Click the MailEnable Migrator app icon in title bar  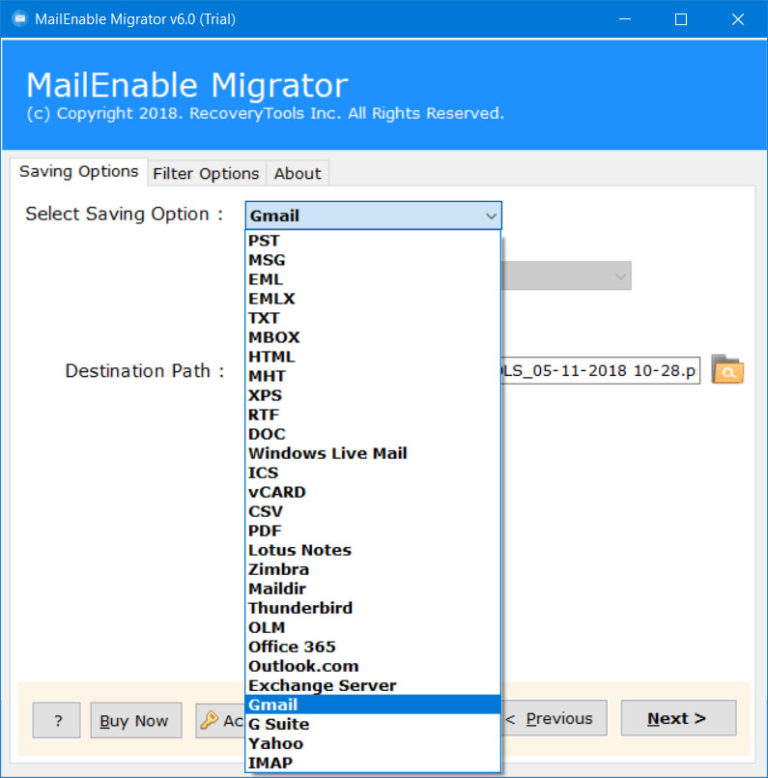point(20,19)
